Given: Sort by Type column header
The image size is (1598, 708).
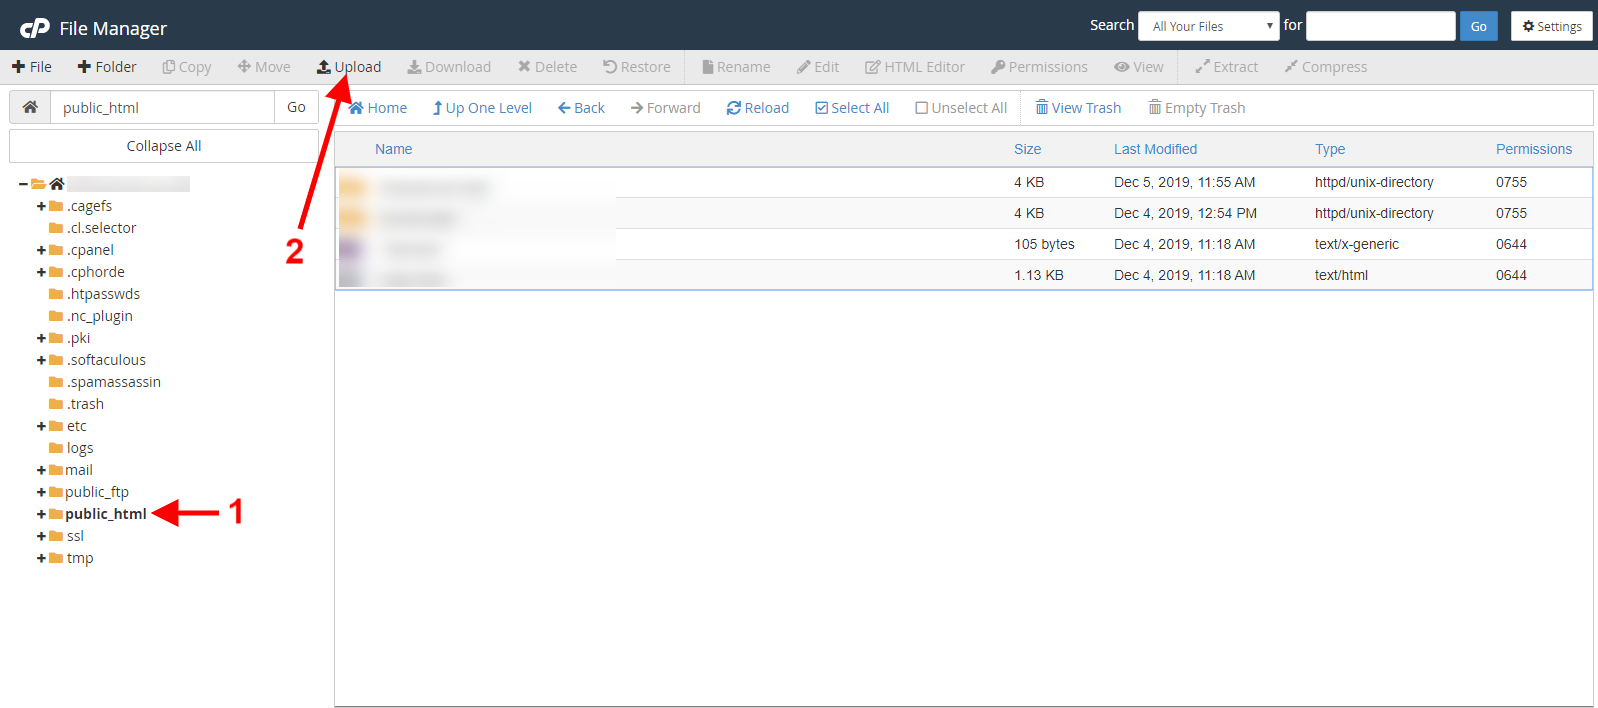Looking at the screenshot, I should click(1330, 149).
